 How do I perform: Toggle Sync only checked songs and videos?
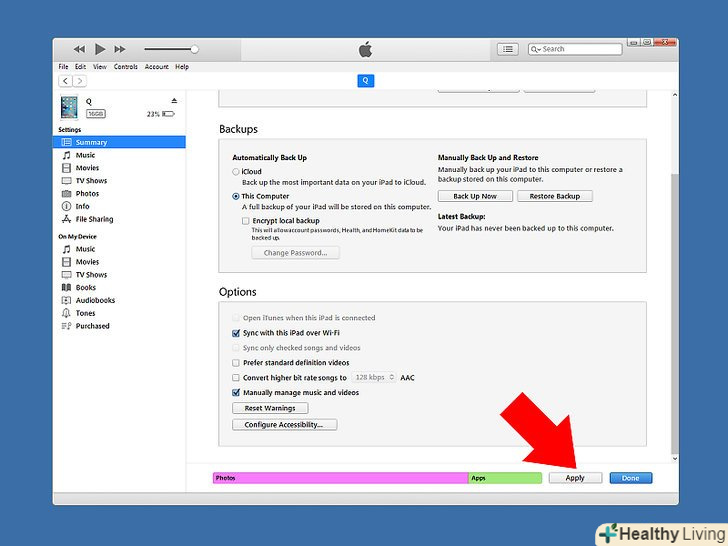tap(236, 348)
